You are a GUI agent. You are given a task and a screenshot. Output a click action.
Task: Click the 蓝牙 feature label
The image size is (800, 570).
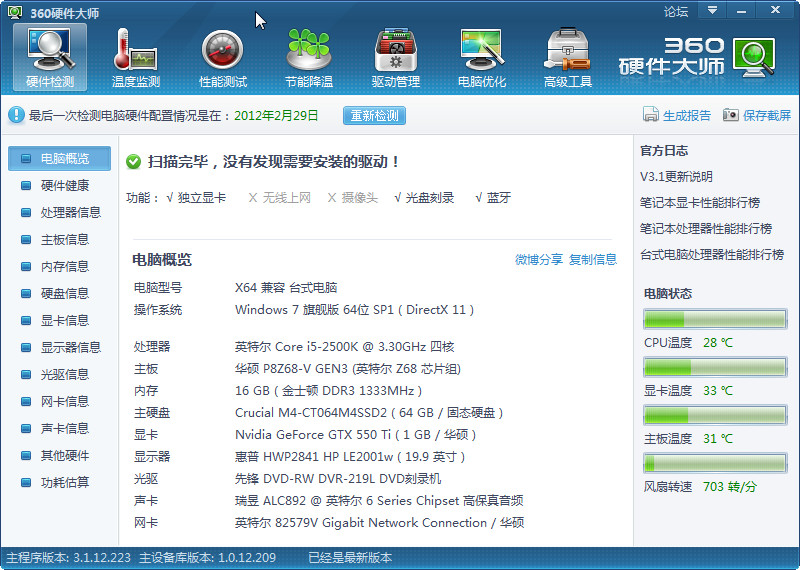[x=498, y=198]
